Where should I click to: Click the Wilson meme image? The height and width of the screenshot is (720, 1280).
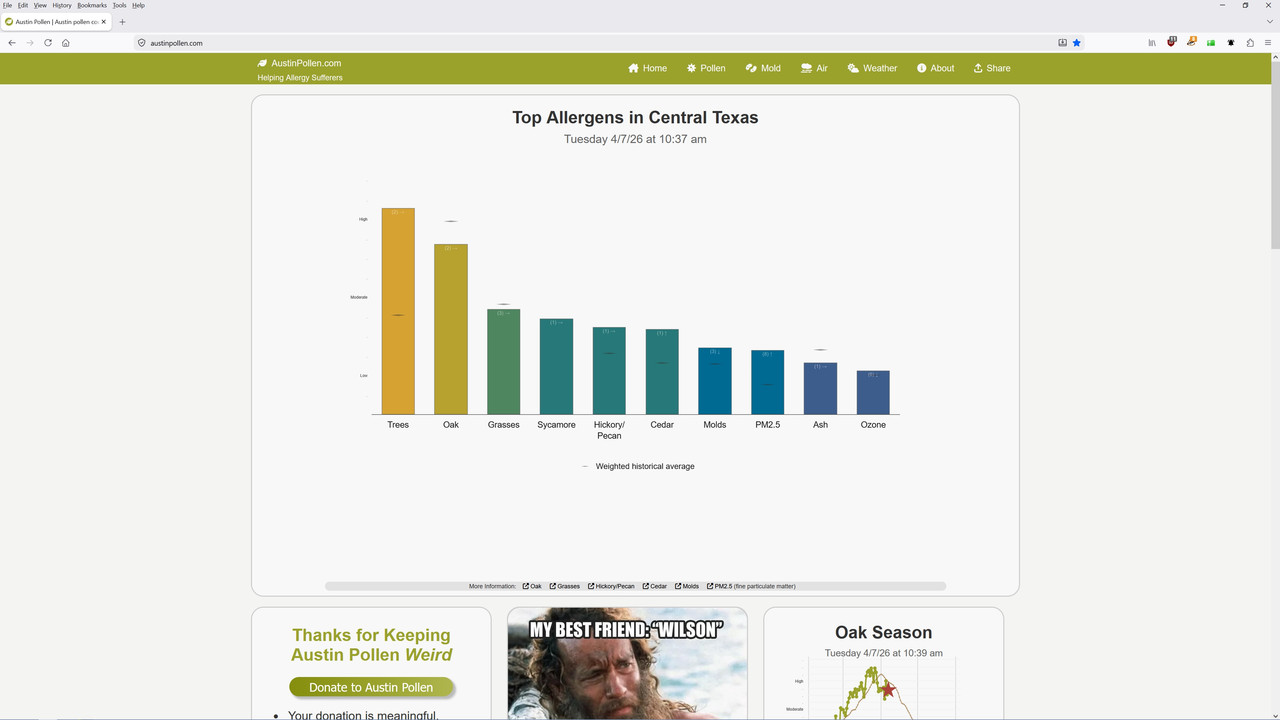[627, 664]
